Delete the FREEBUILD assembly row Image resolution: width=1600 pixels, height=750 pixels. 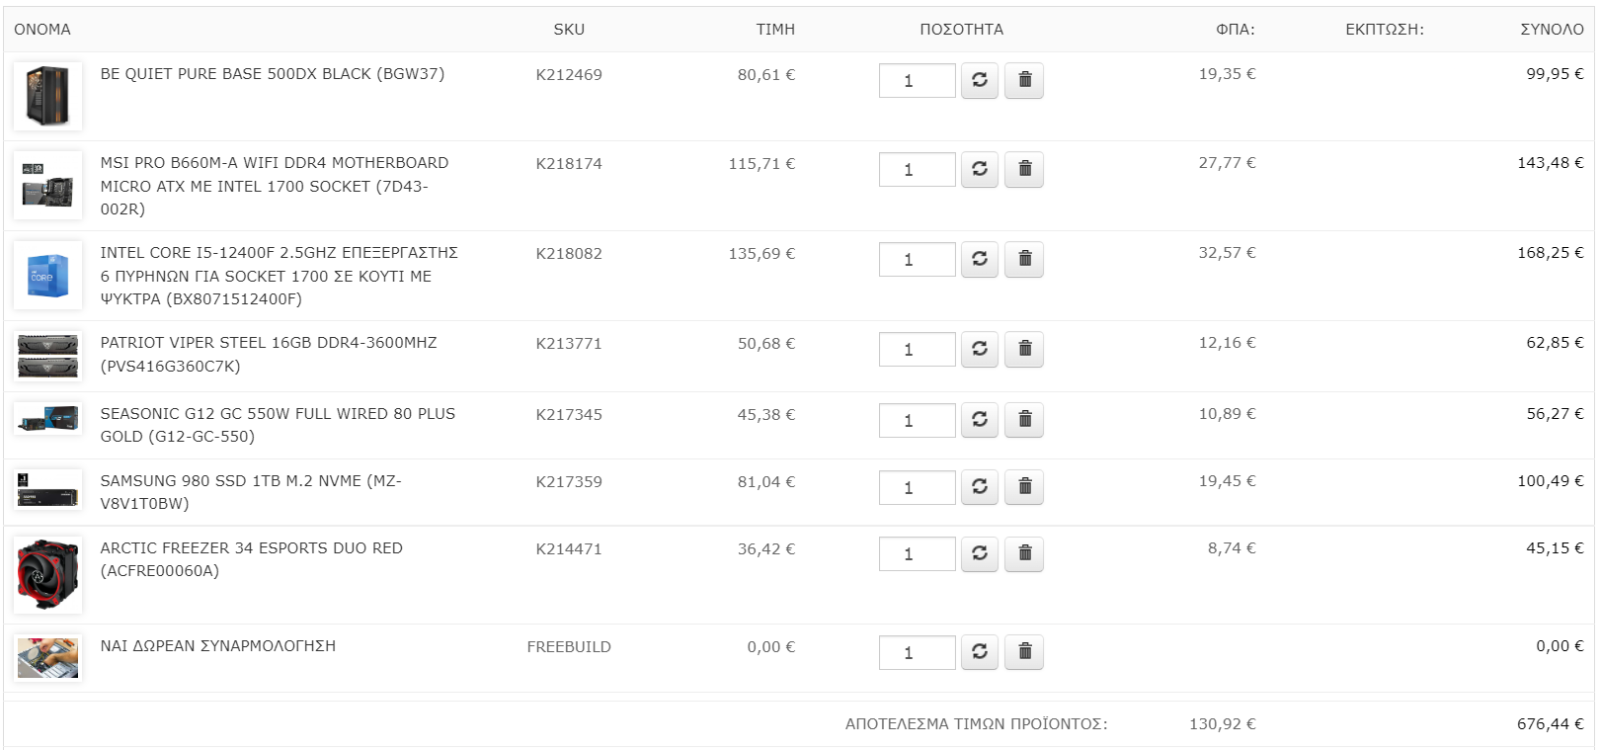click(x=1025, y=652)
